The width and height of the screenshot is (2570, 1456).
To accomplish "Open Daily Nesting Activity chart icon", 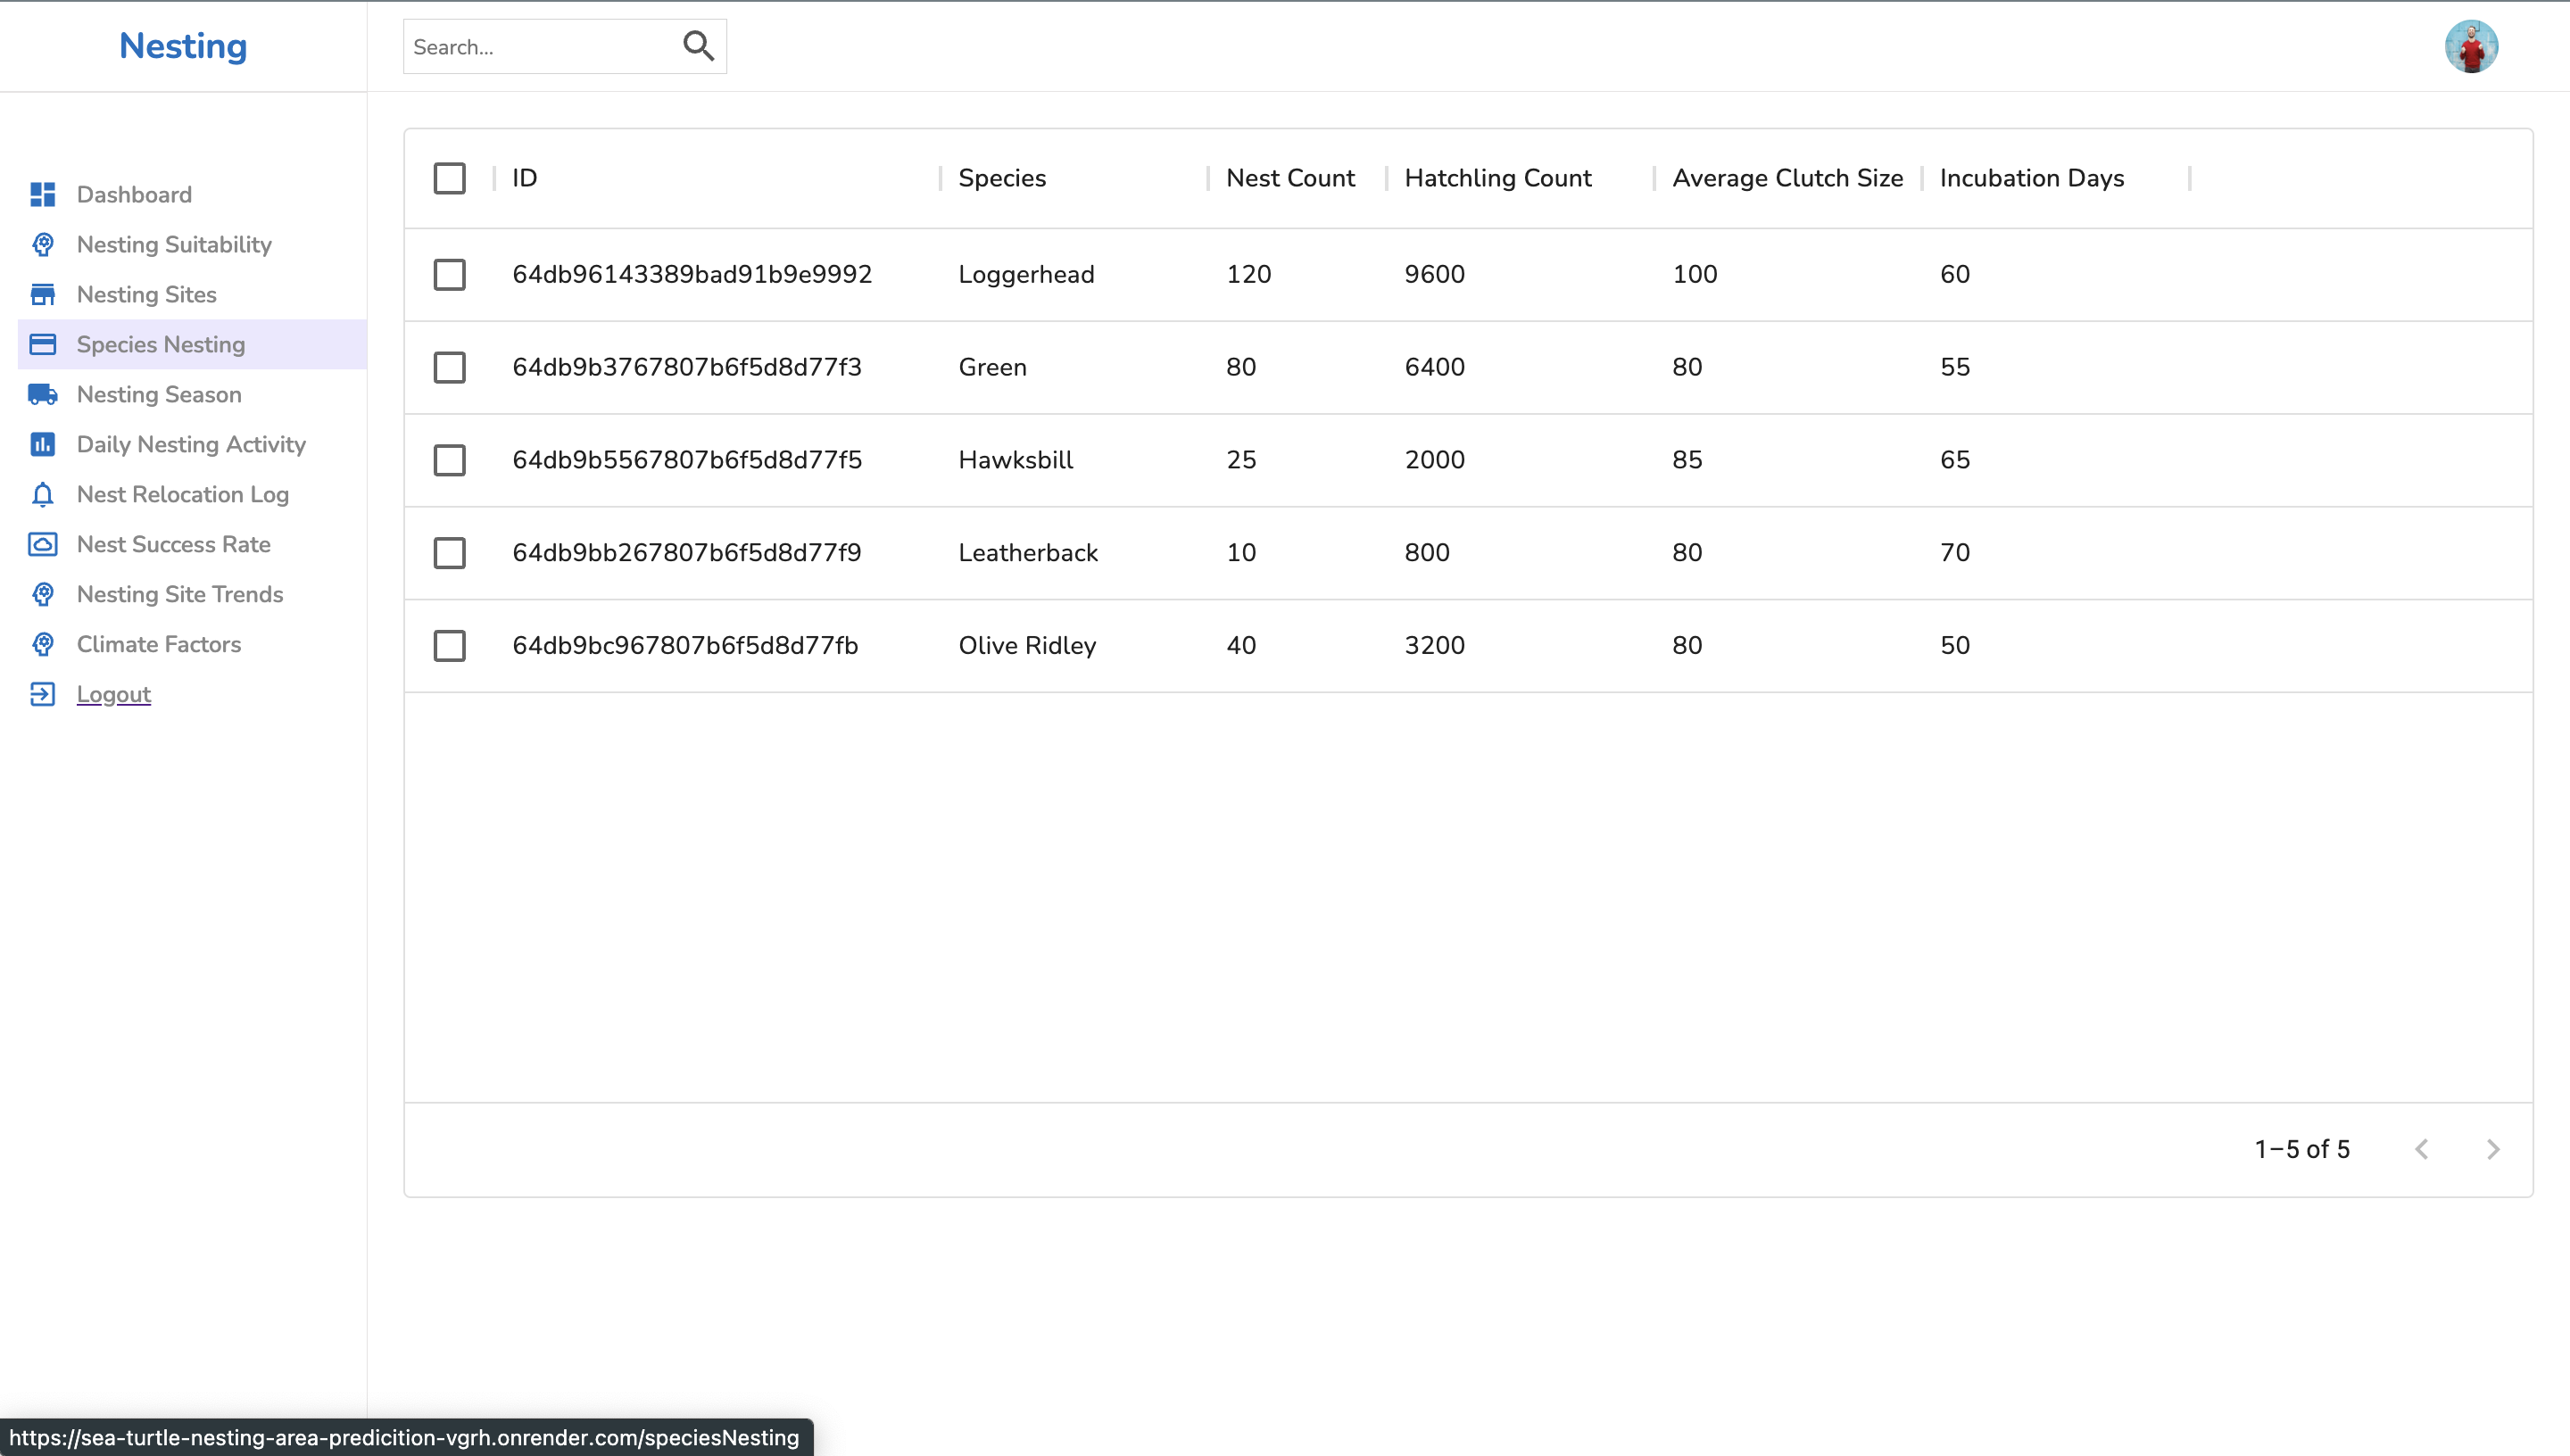I will [43, 444].
